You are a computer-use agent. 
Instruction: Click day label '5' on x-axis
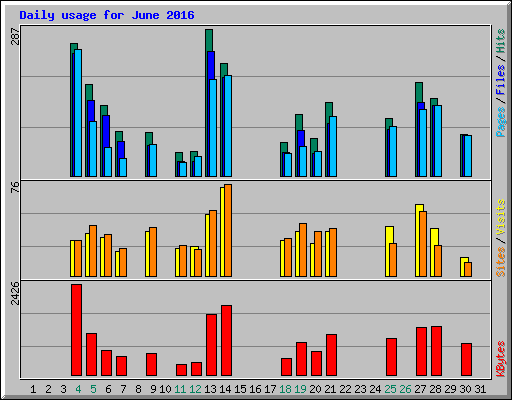(x=93, y=389)
